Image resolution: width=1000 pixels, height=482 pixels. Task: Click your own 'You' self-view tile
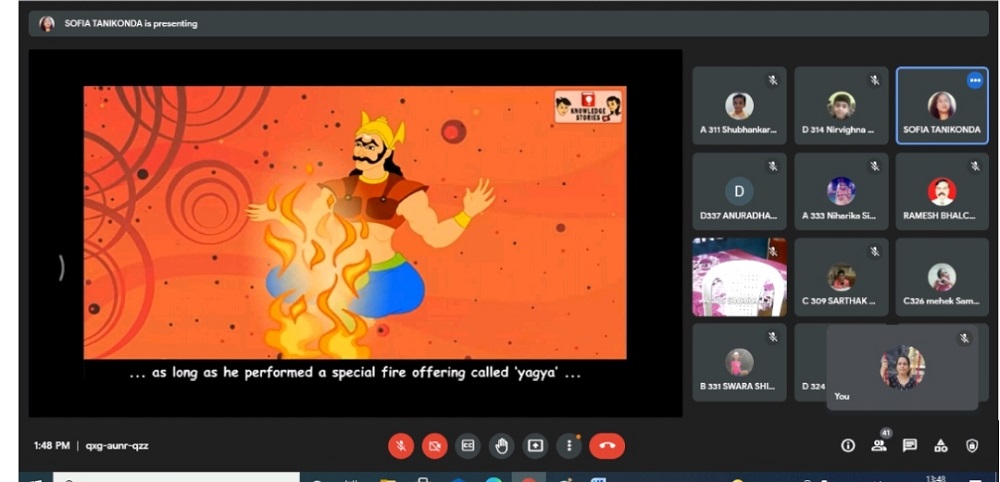tap(902, 368)
